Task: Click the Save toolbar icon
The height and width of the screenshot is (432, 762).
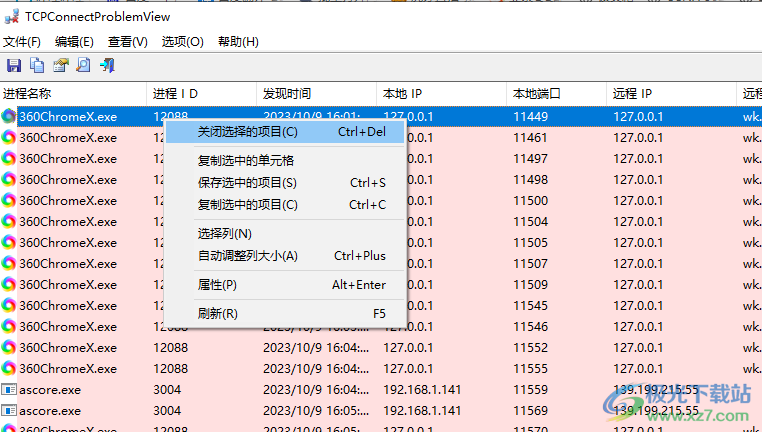Action: 14,65
